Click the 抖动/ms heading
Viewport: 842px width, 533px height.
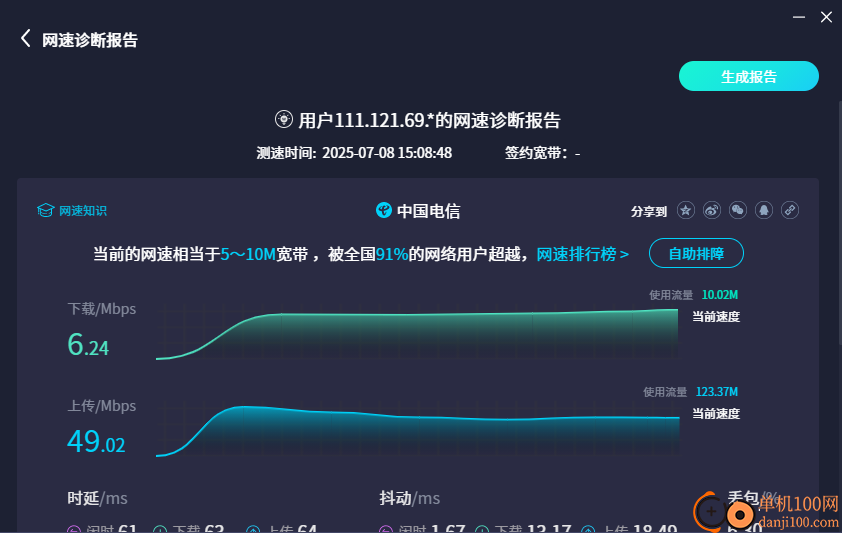(x=410, y=498)
